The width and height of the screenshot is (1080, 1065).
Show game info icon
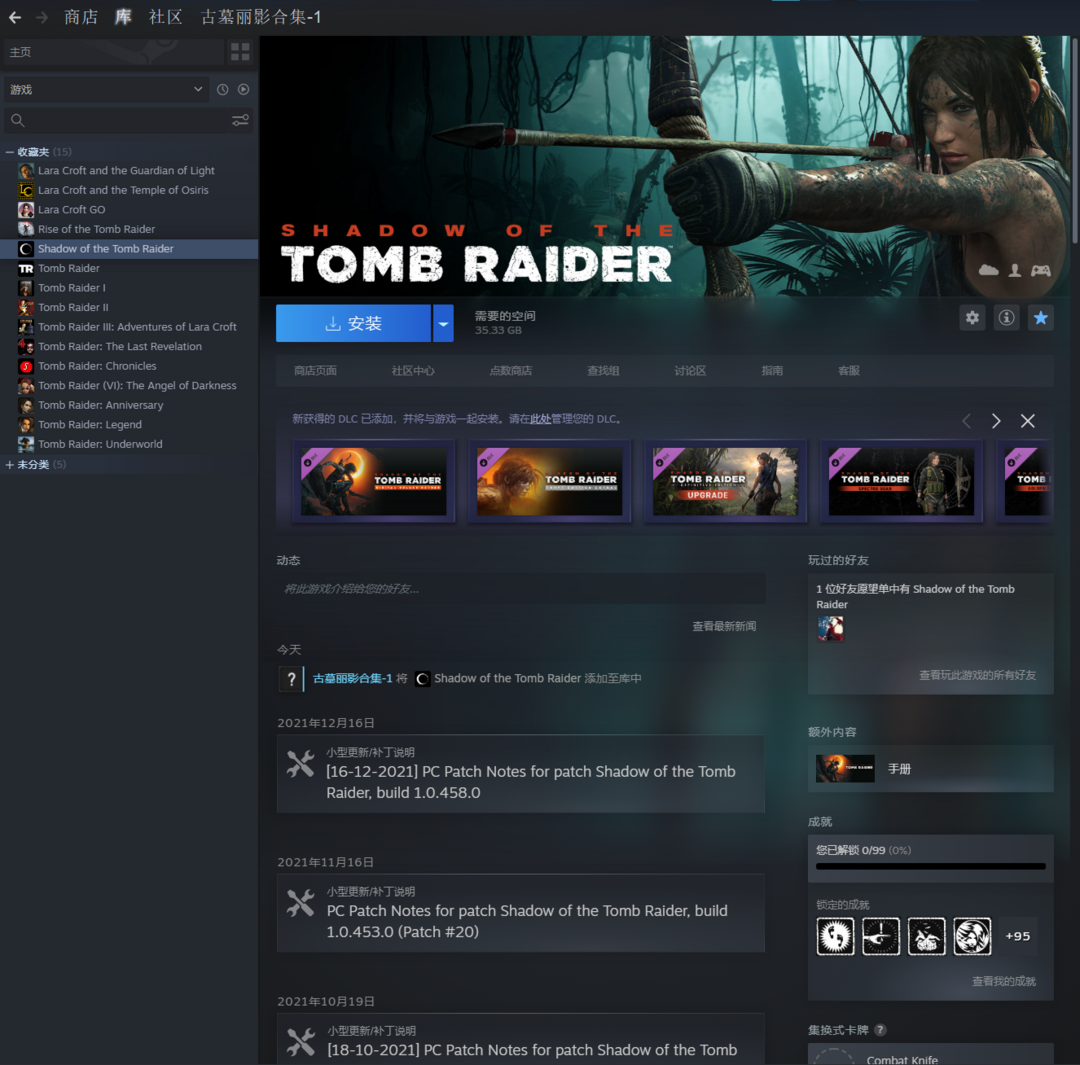pos(1006,318)
